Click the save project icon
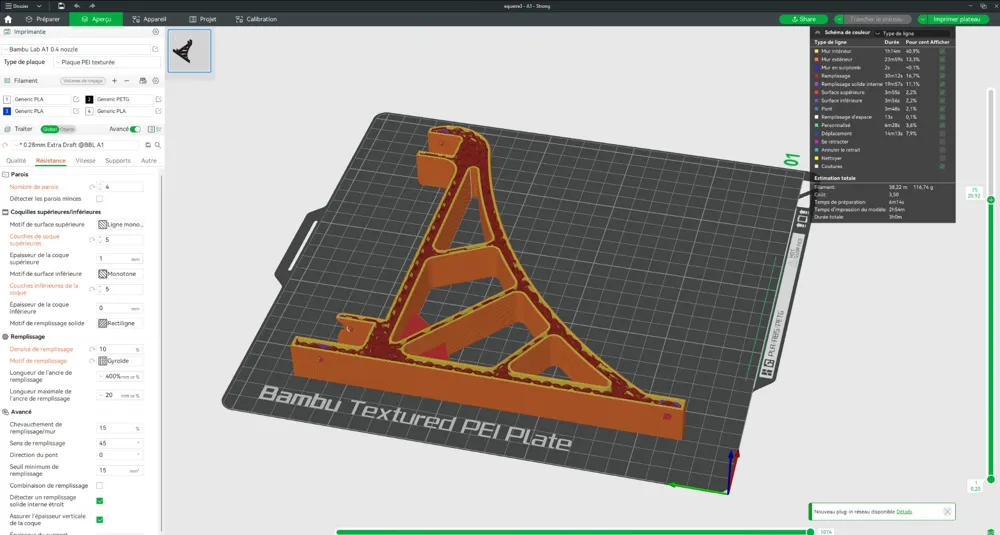1000x535 pixels. click(61, 6)
